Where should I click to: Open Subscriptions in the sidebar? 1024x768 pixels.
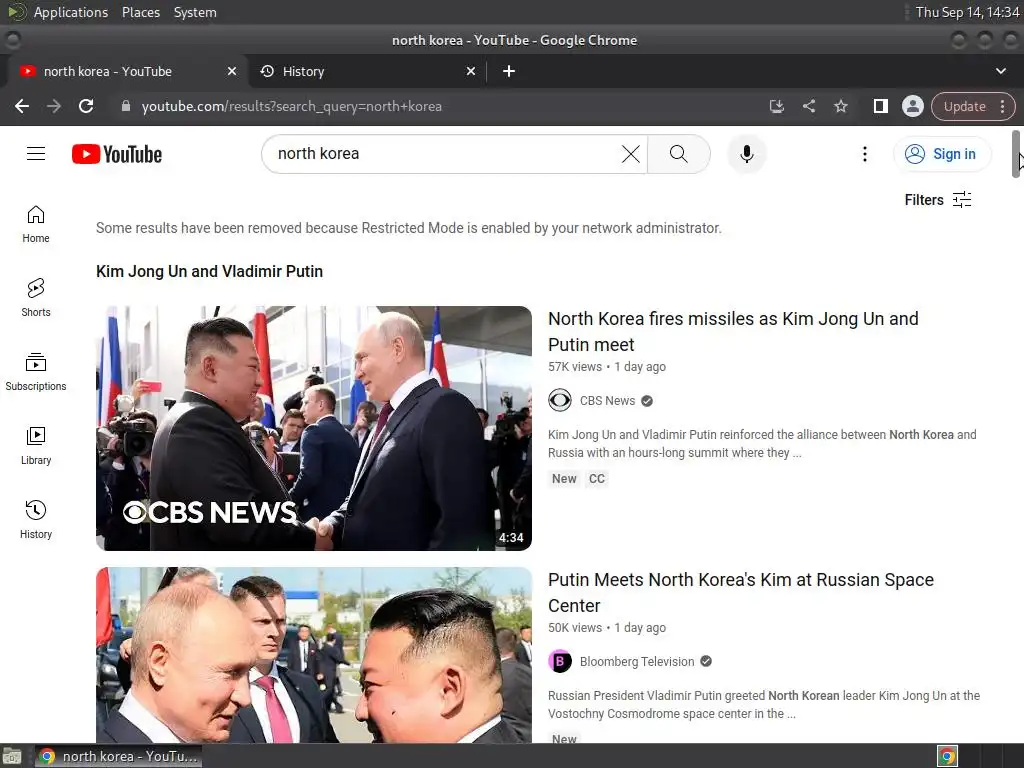36,372
